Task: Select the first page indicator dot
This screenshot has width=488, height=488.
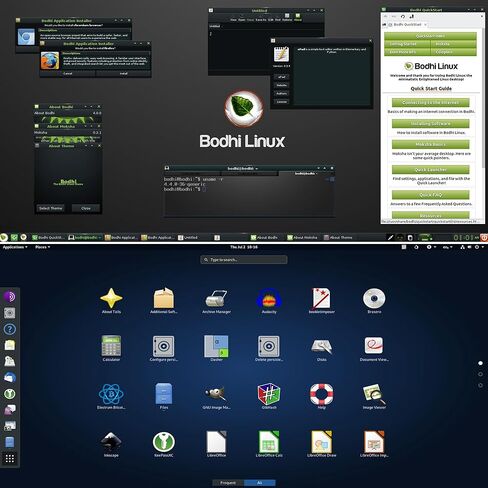Action: pyautogui.click(x=480, y=363)
